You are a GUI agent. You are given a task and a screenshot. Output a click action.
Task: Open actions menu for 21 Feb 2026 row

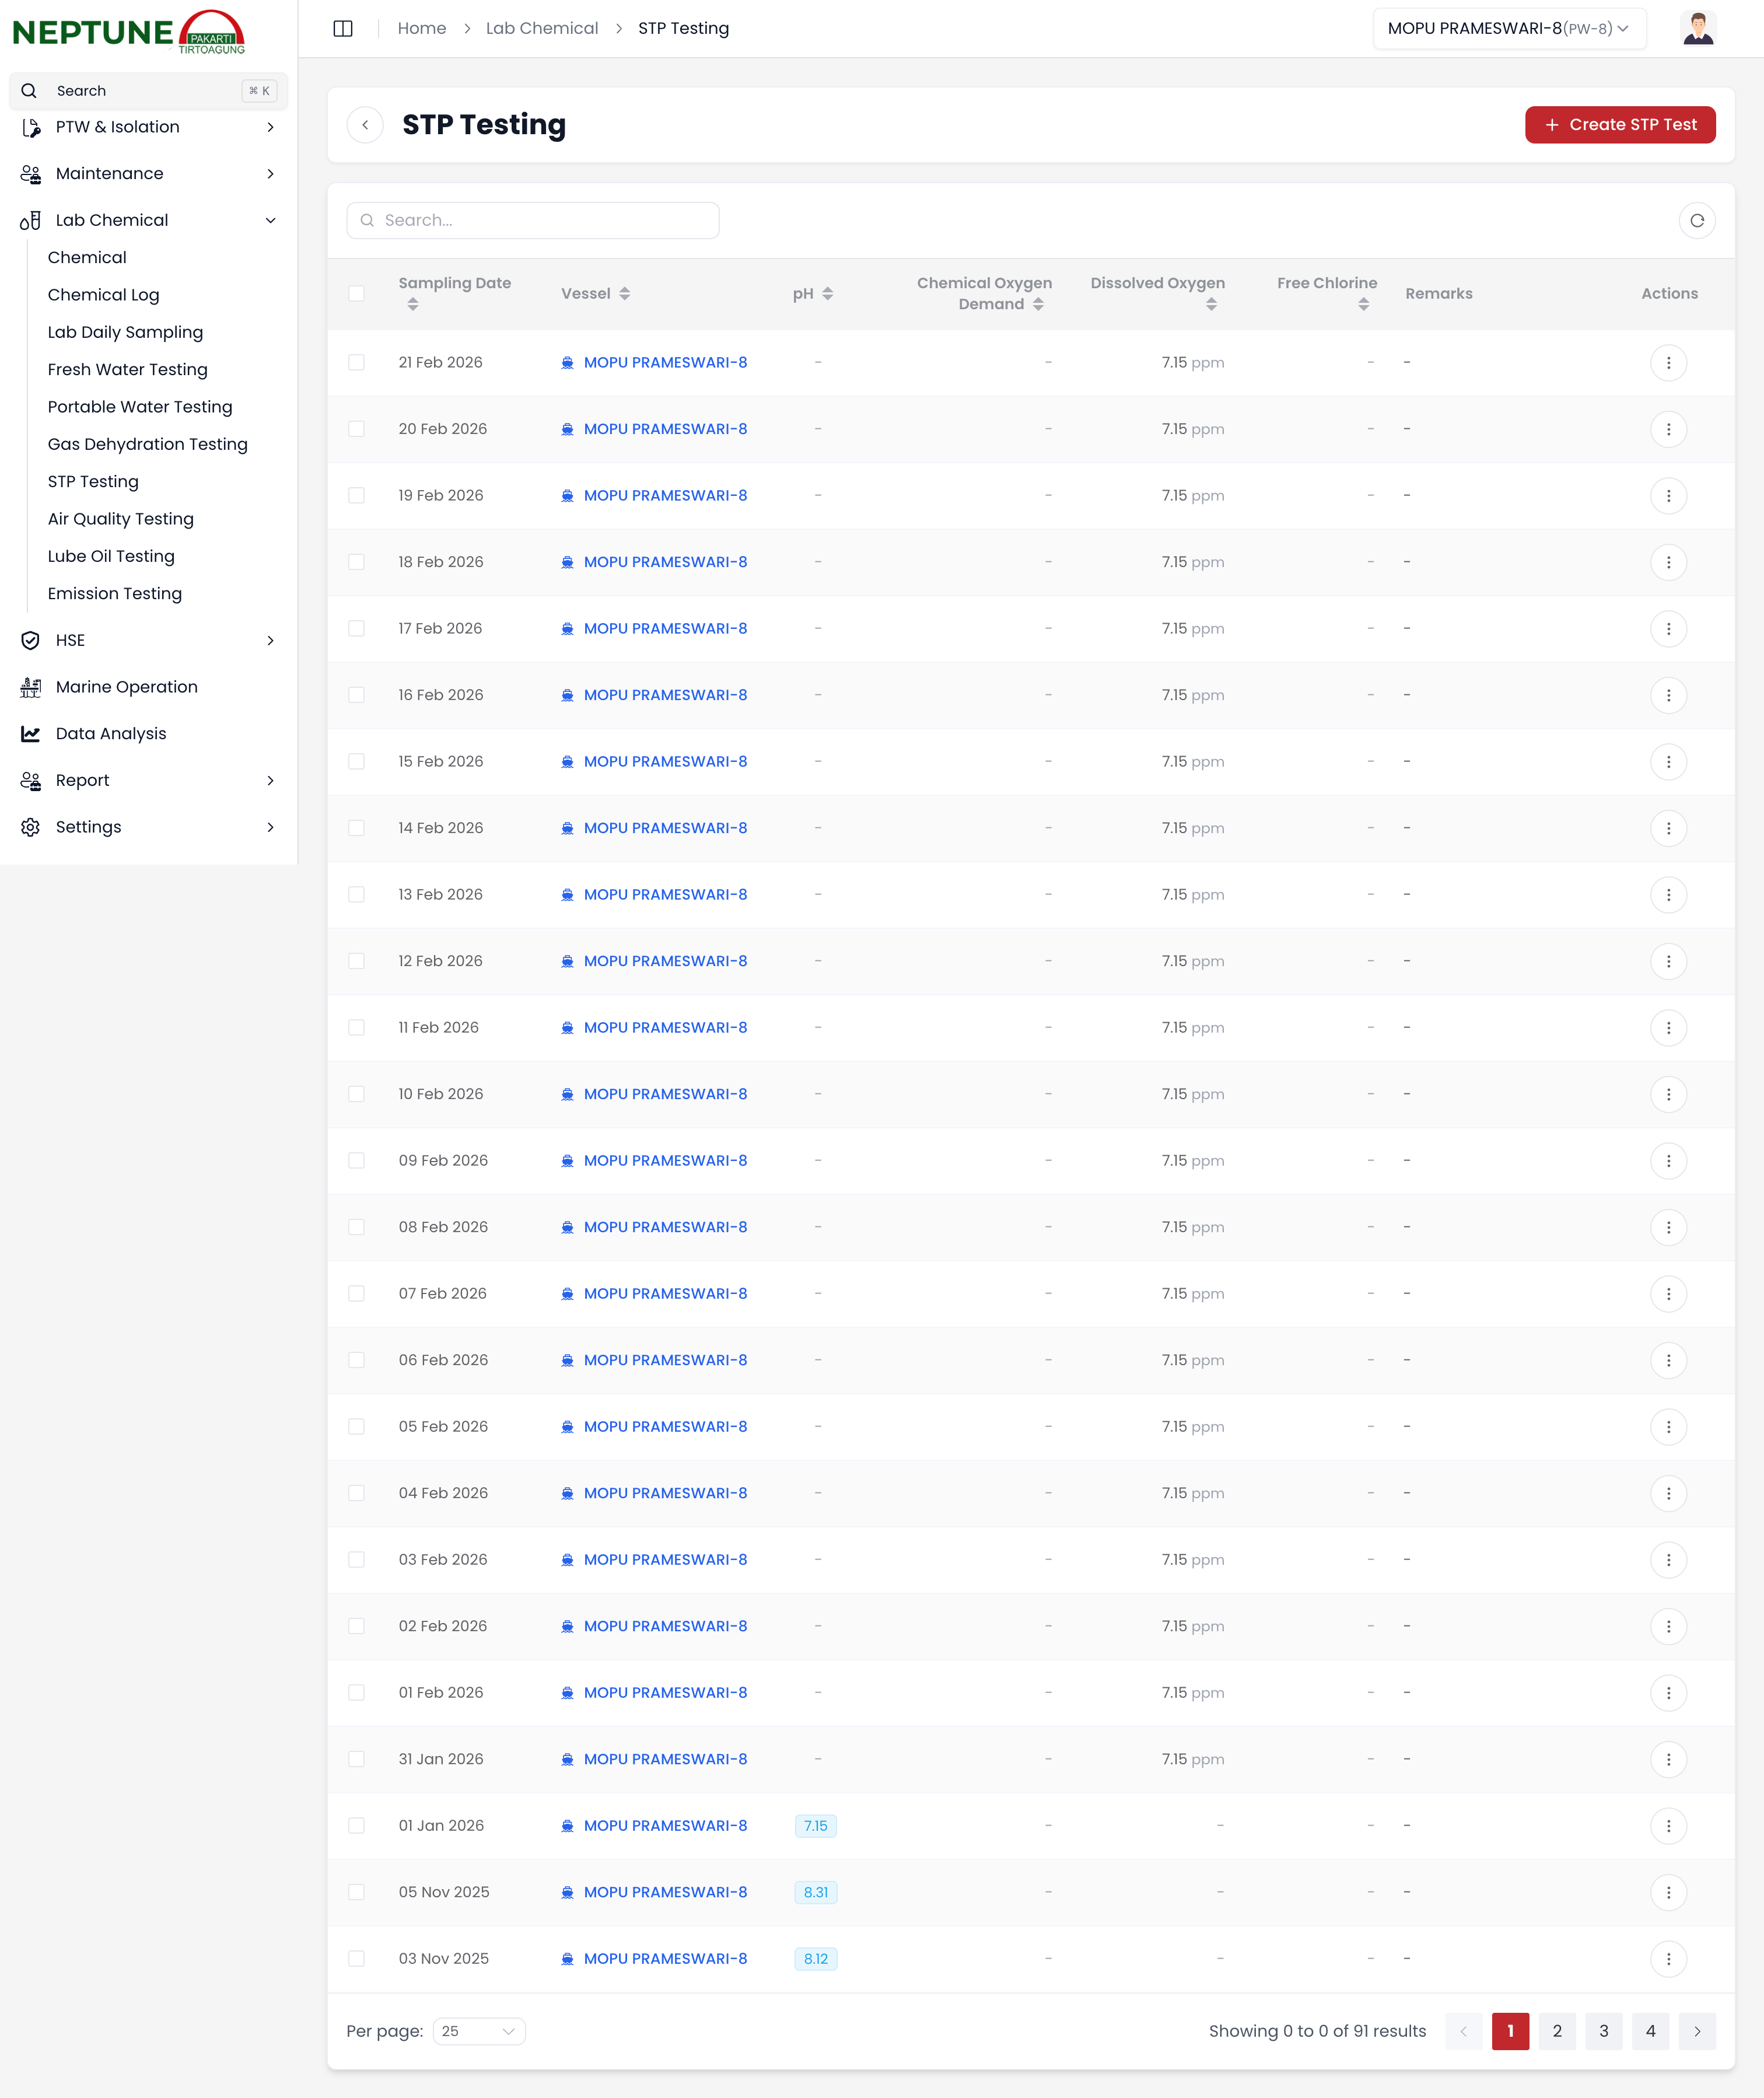(x=1667, y=362)
